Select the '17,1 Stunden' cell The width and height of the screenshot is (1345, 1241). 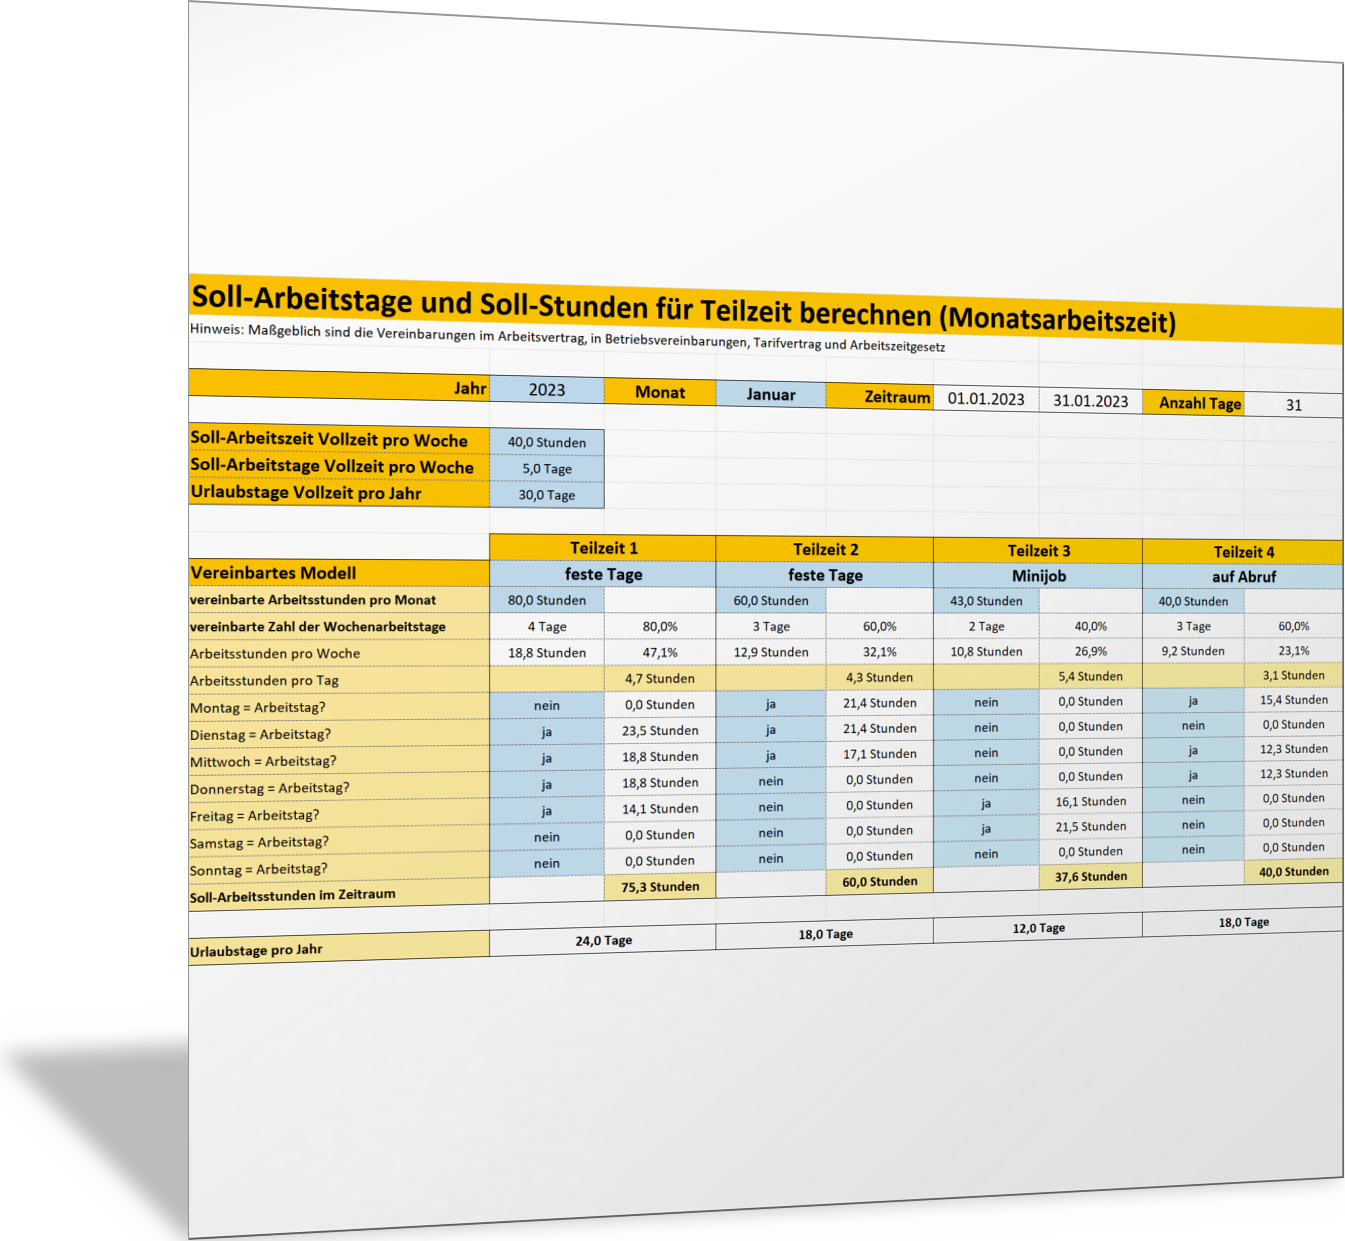880,754
